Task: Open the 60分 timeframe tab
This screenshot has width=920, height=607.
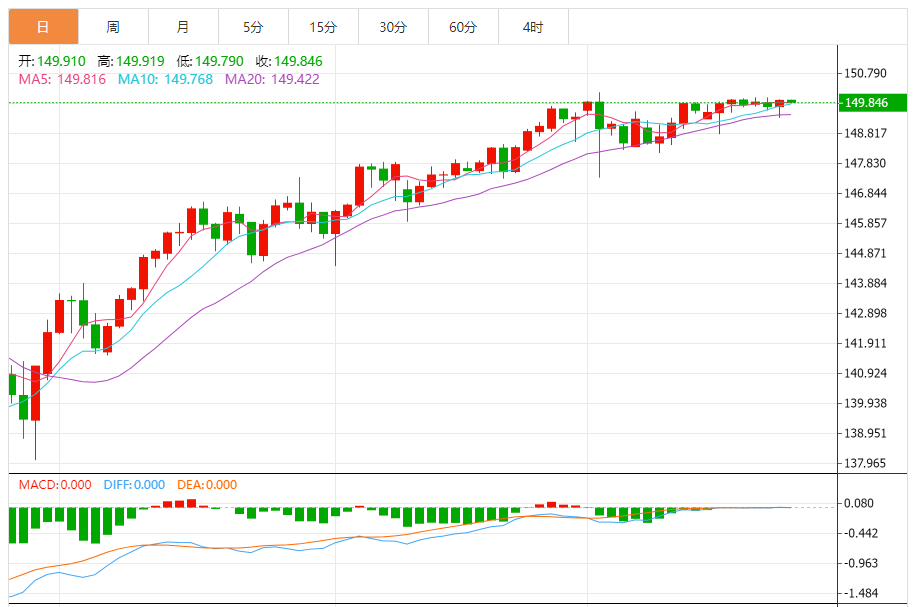Action: [463, 27]
